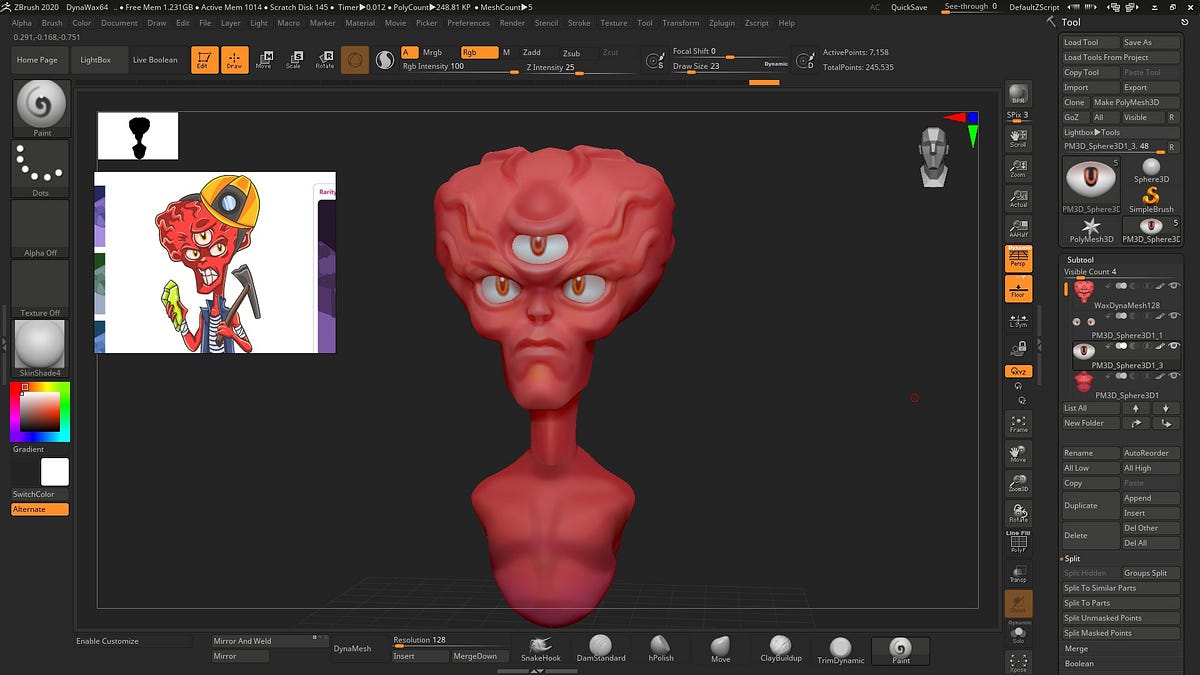Select the SkinShade4 material
Screen dimensions: 1200x675
coord(40,347)
